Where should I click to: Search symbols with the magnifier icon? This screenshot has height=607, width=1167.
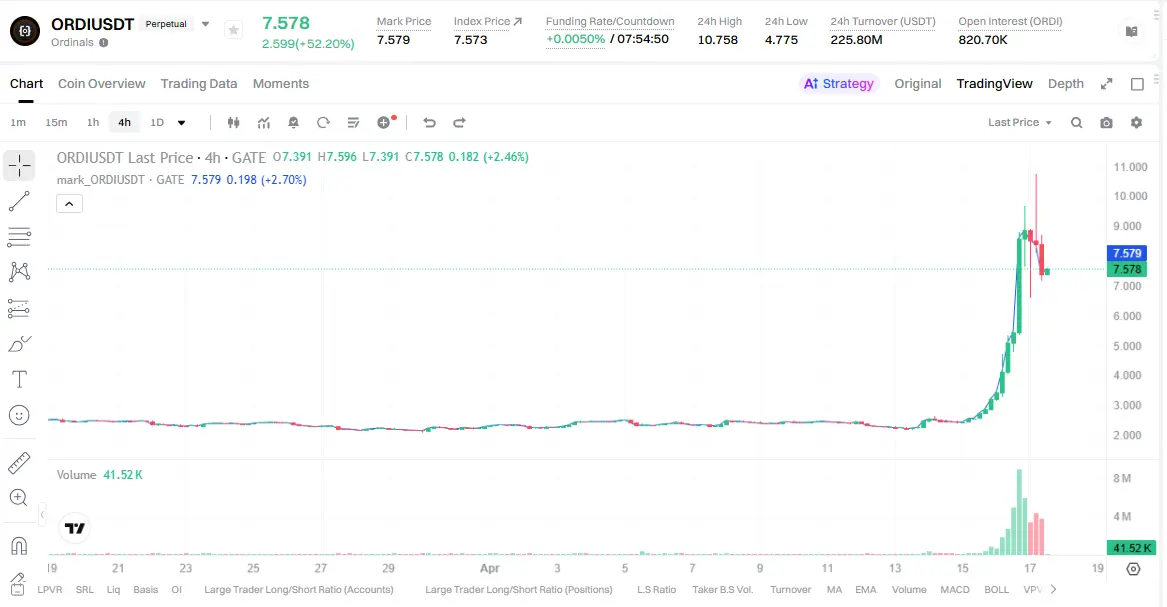tap(1076, 123)
